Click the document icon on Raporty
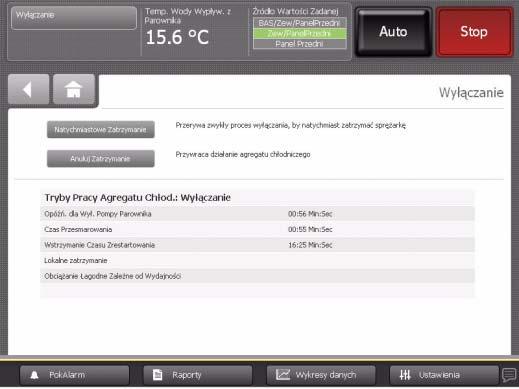Viewport: 519px width, 389px height. tap(157, 375)
